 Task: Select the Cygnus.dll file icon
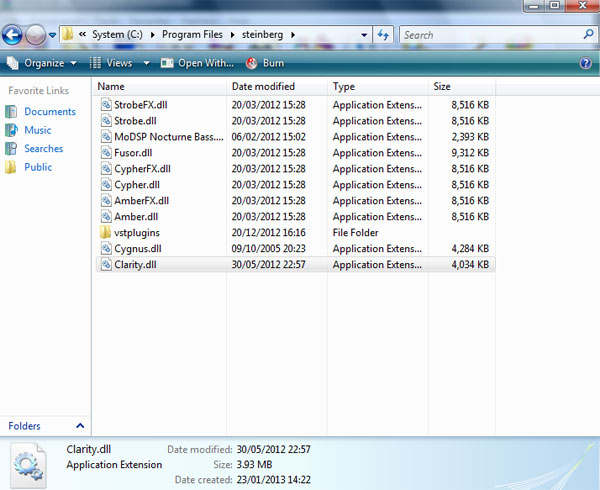(x=106, y=249)
